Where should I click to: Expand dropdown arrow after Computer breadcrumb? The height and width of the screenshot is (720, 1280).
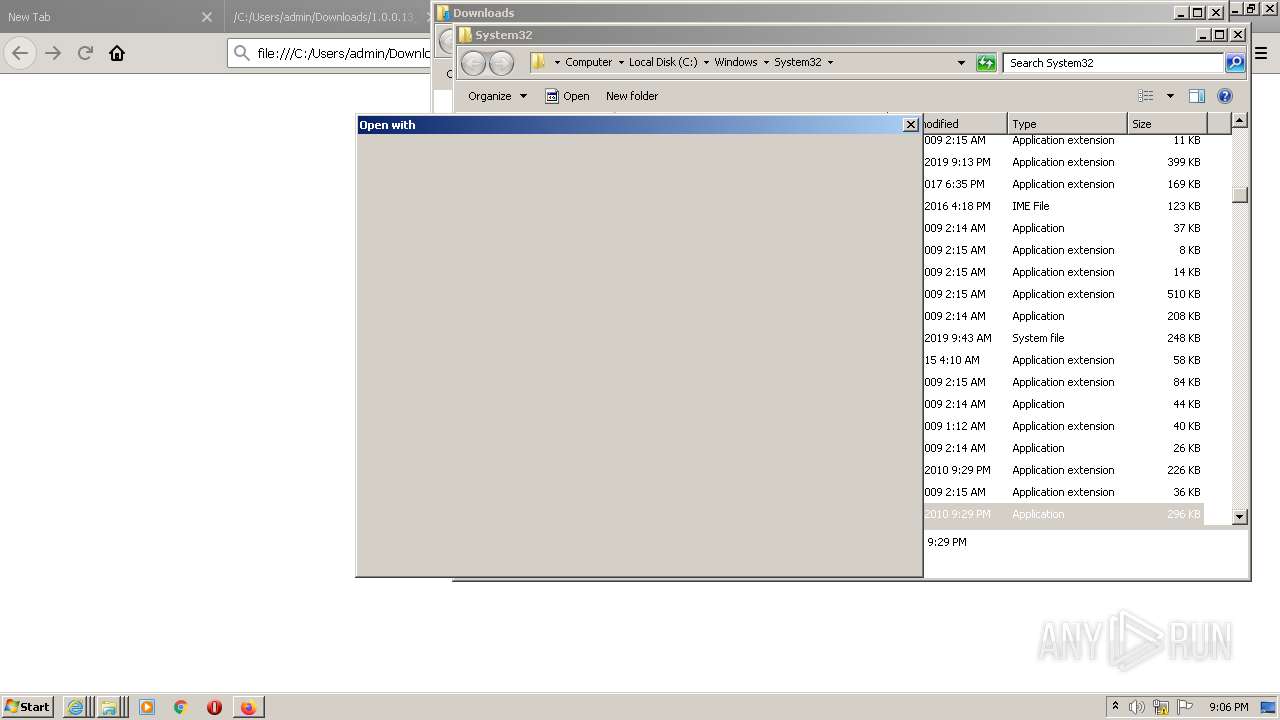[x=620, y=62]
